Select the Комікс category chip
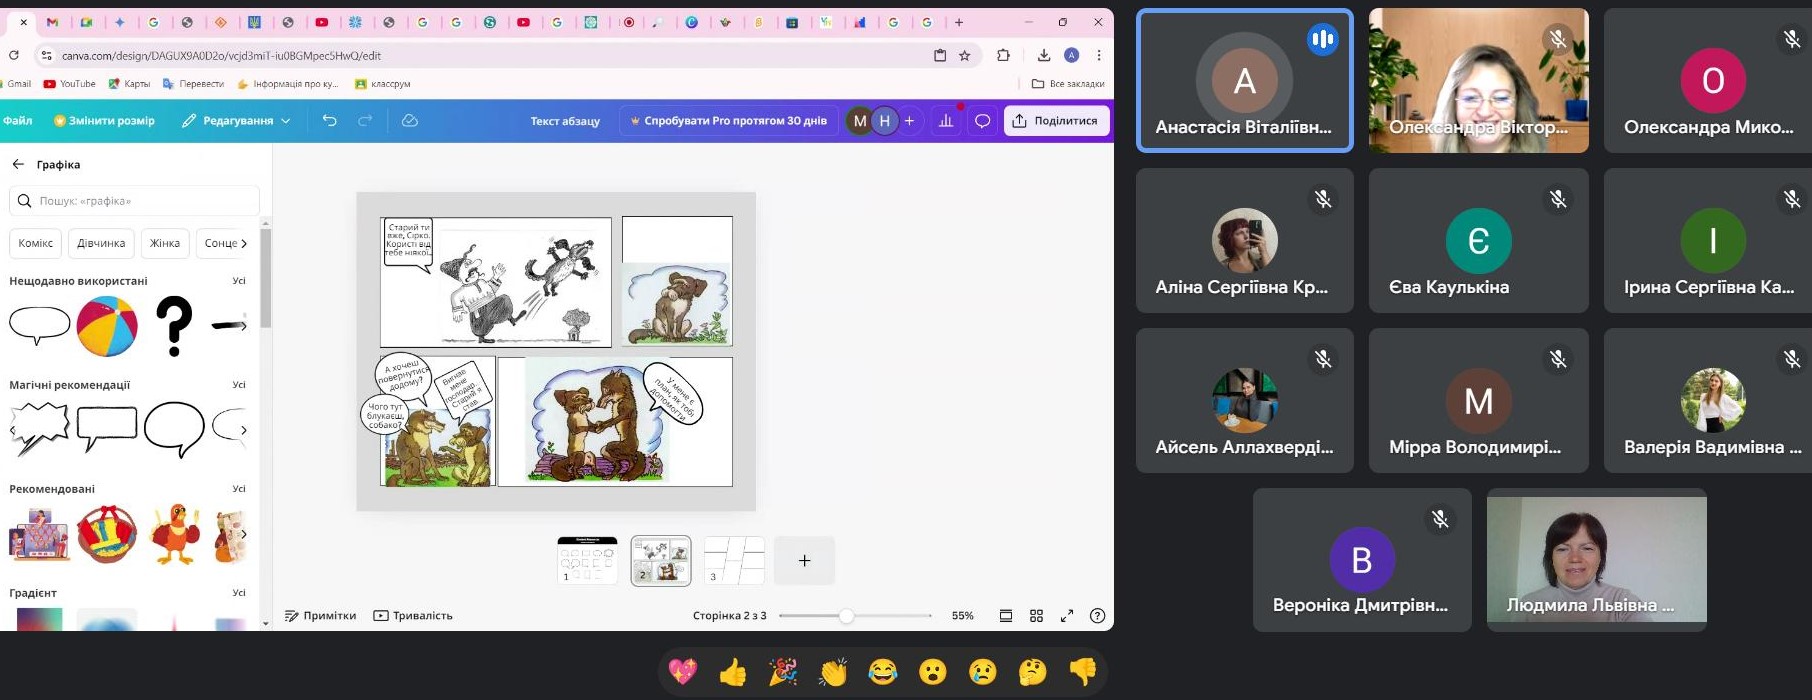 pos(36,243)
